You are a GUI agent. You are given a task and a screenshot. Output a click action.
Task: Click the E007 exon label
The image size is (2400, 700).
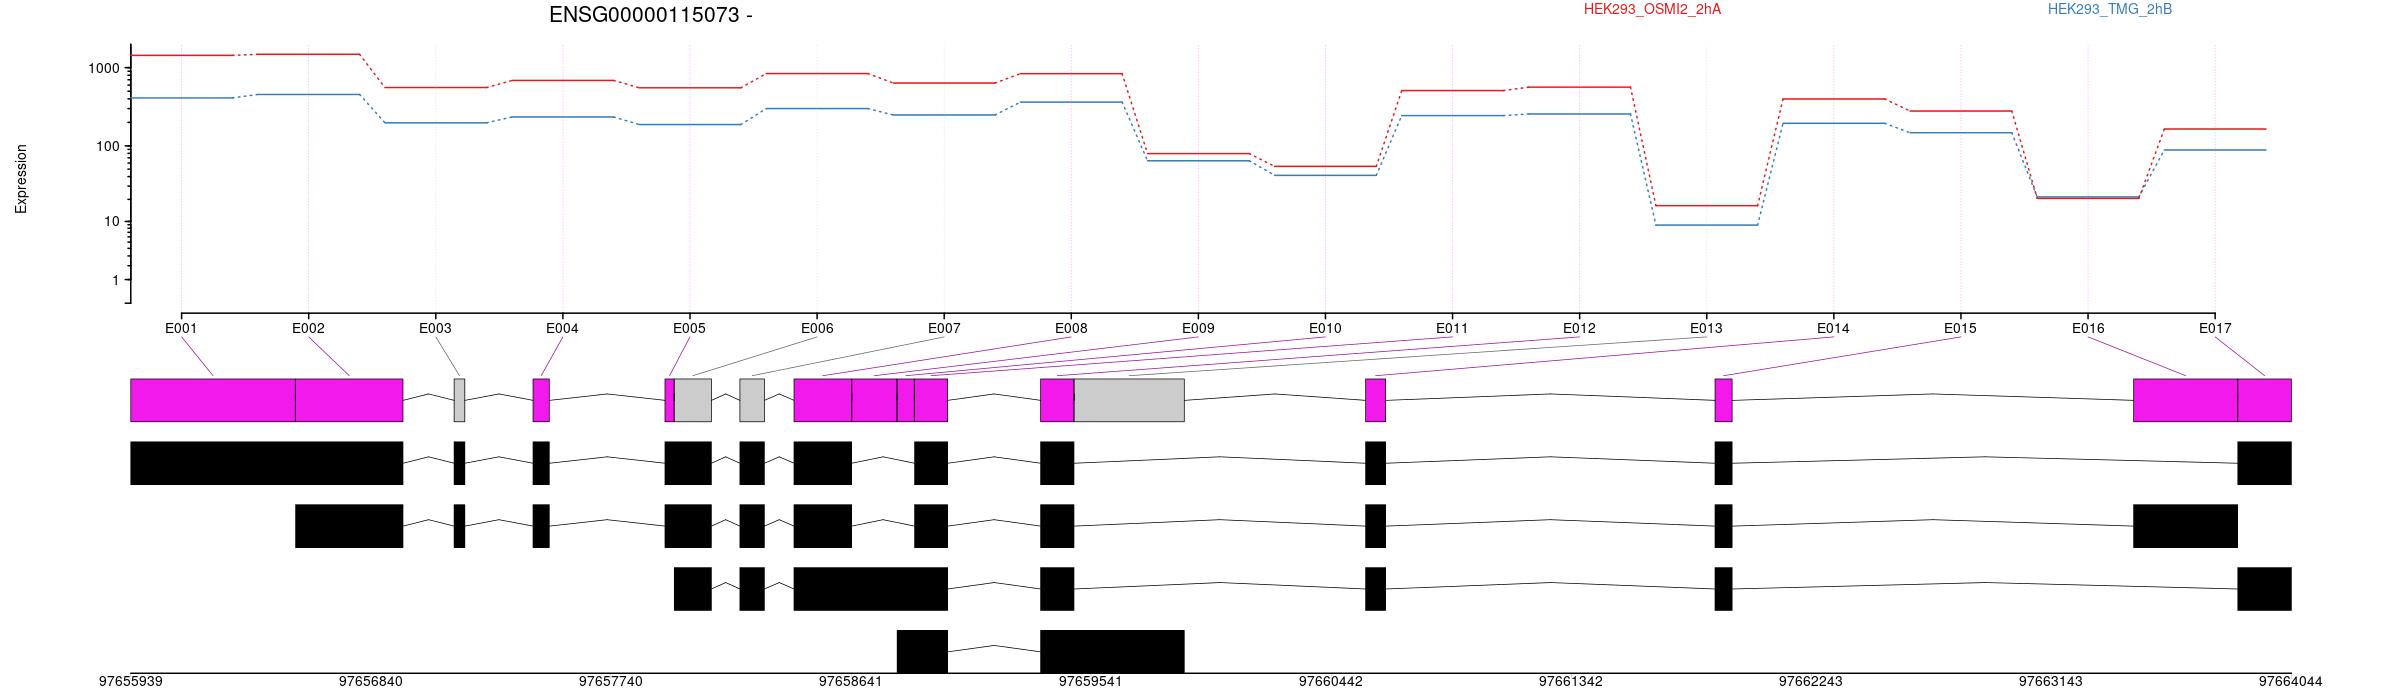point(944,328)
